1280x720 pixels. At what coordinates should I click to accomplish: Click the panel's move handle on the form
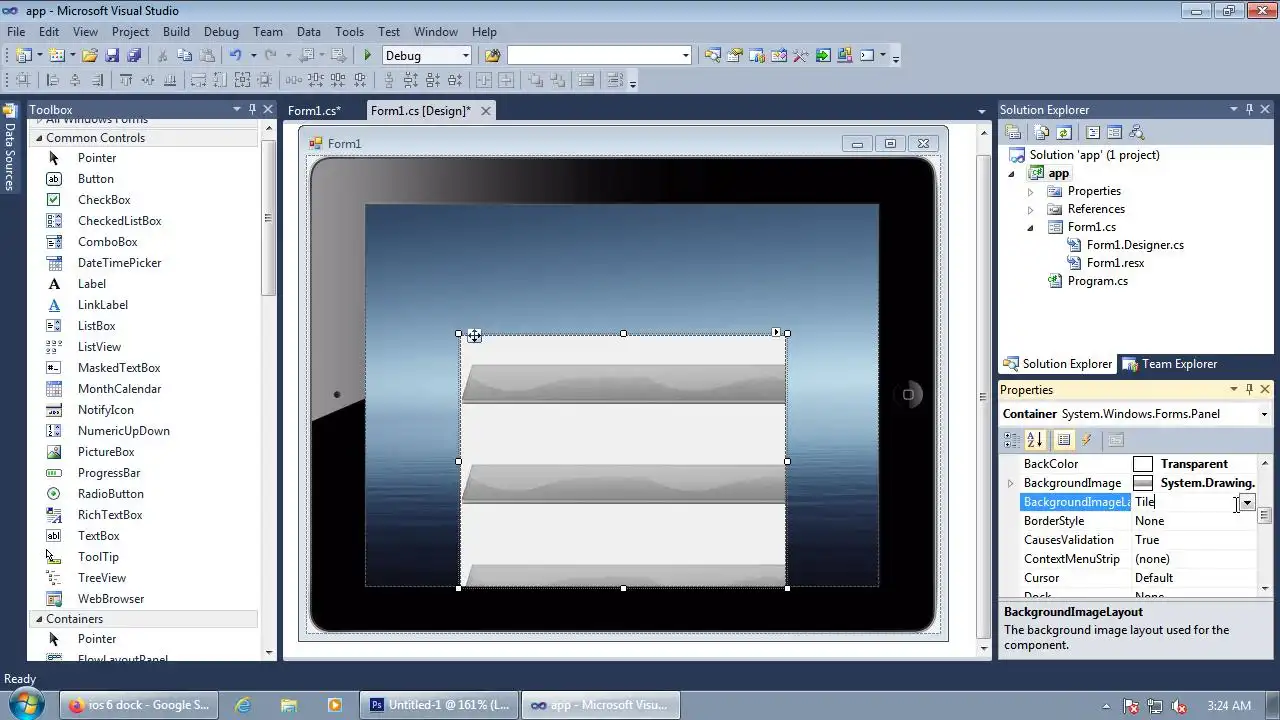point(474,336)
